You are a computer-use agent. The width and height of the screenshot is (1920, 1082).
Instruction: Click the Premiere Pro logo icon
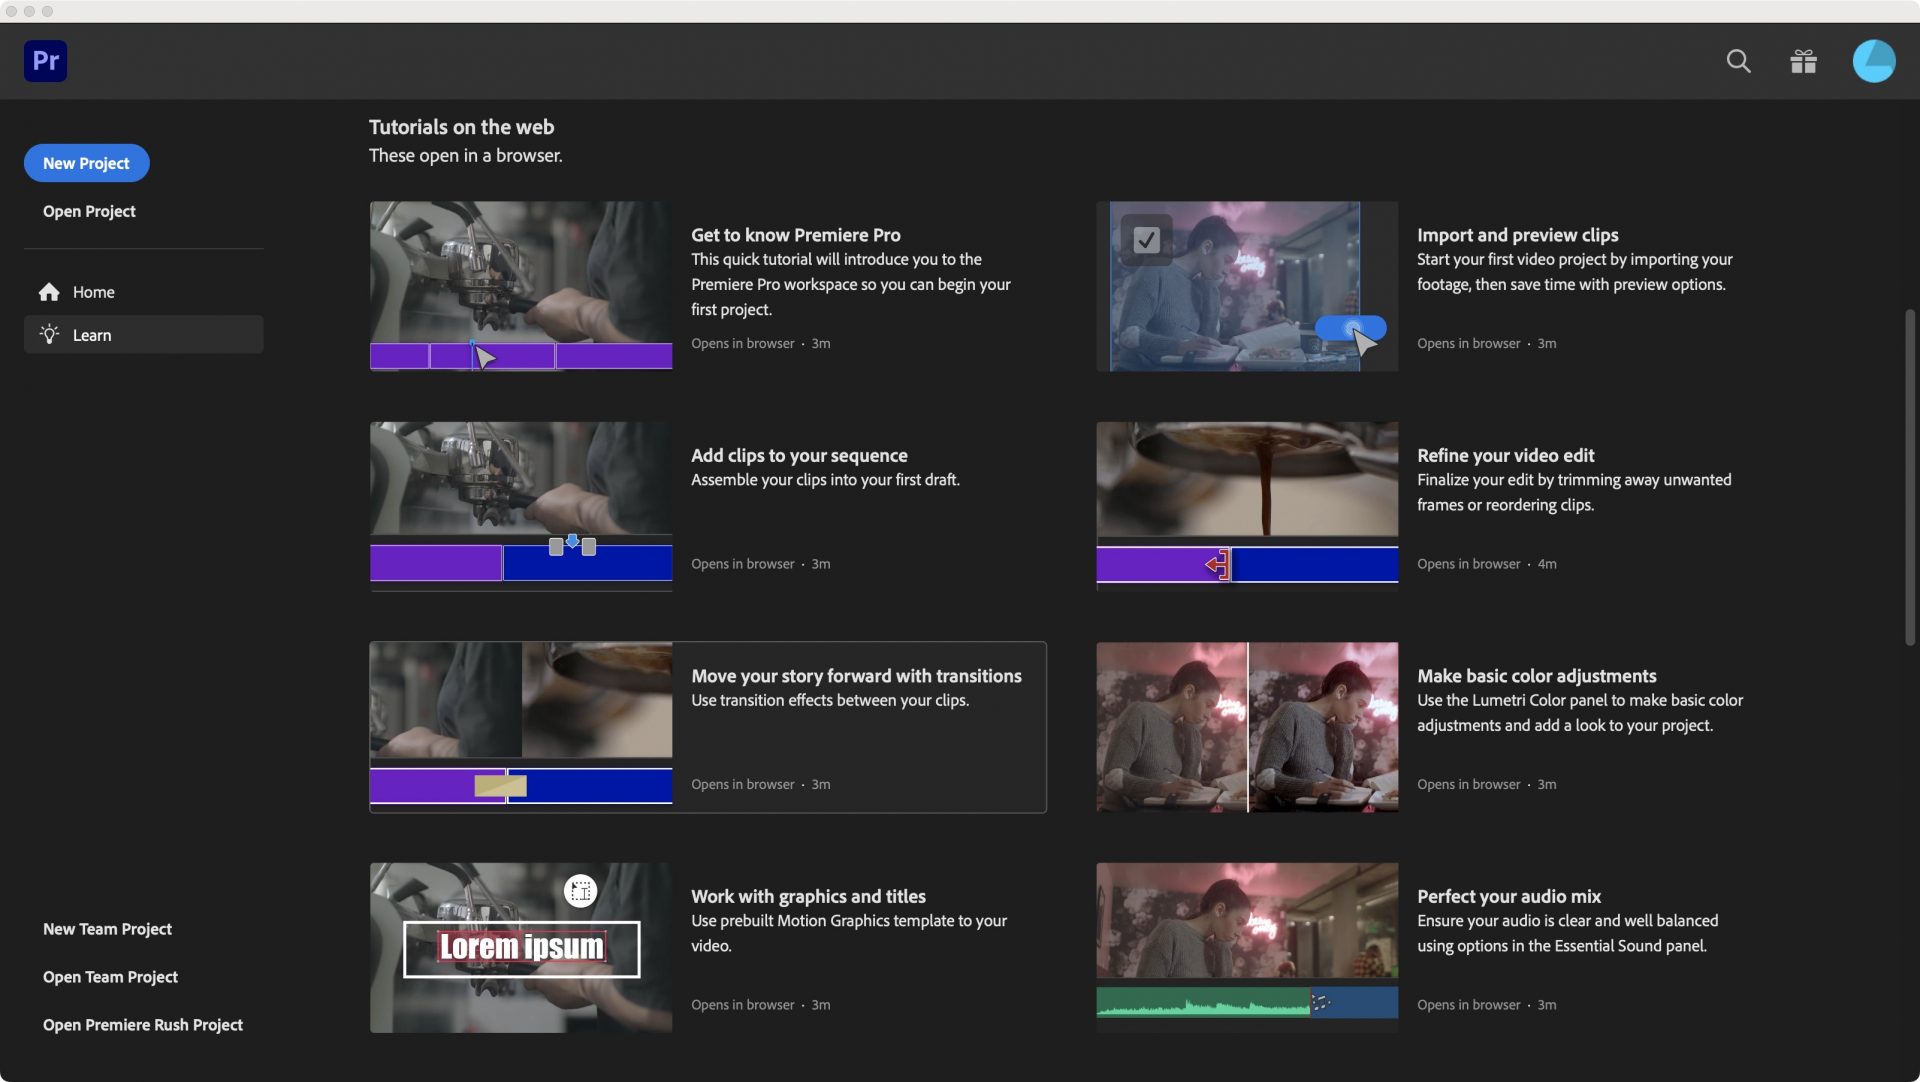45,61
